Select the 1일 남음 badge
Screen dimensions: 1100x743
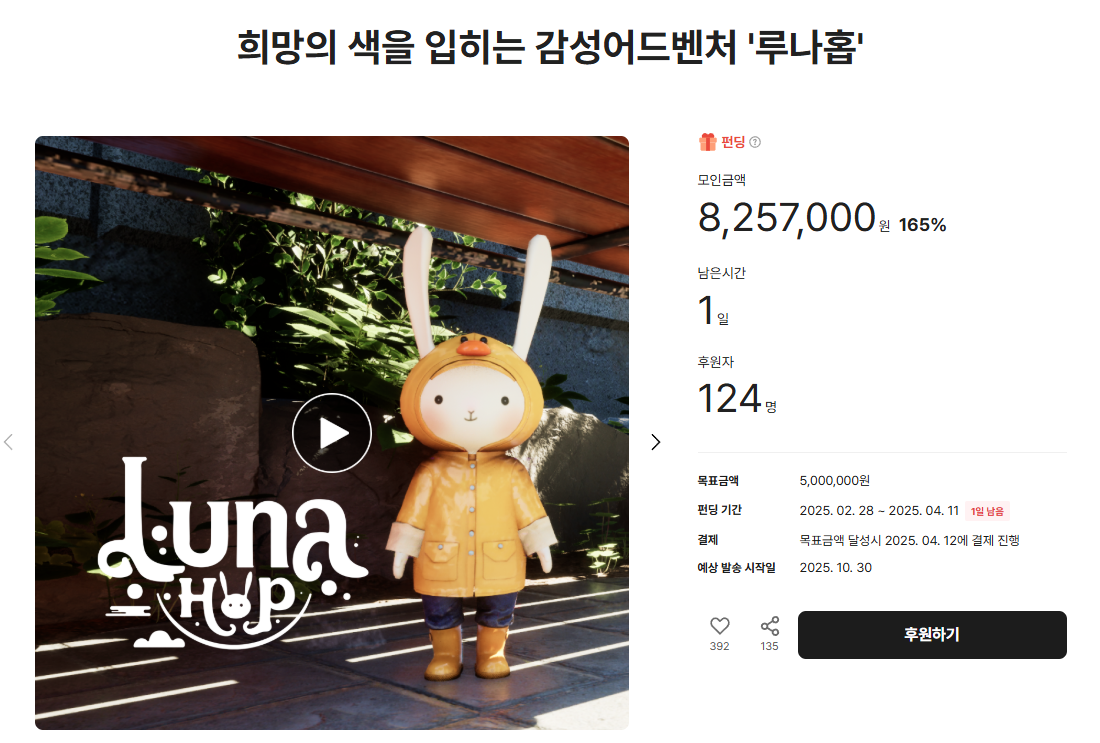pyautogui.click(x=987, y=511)
